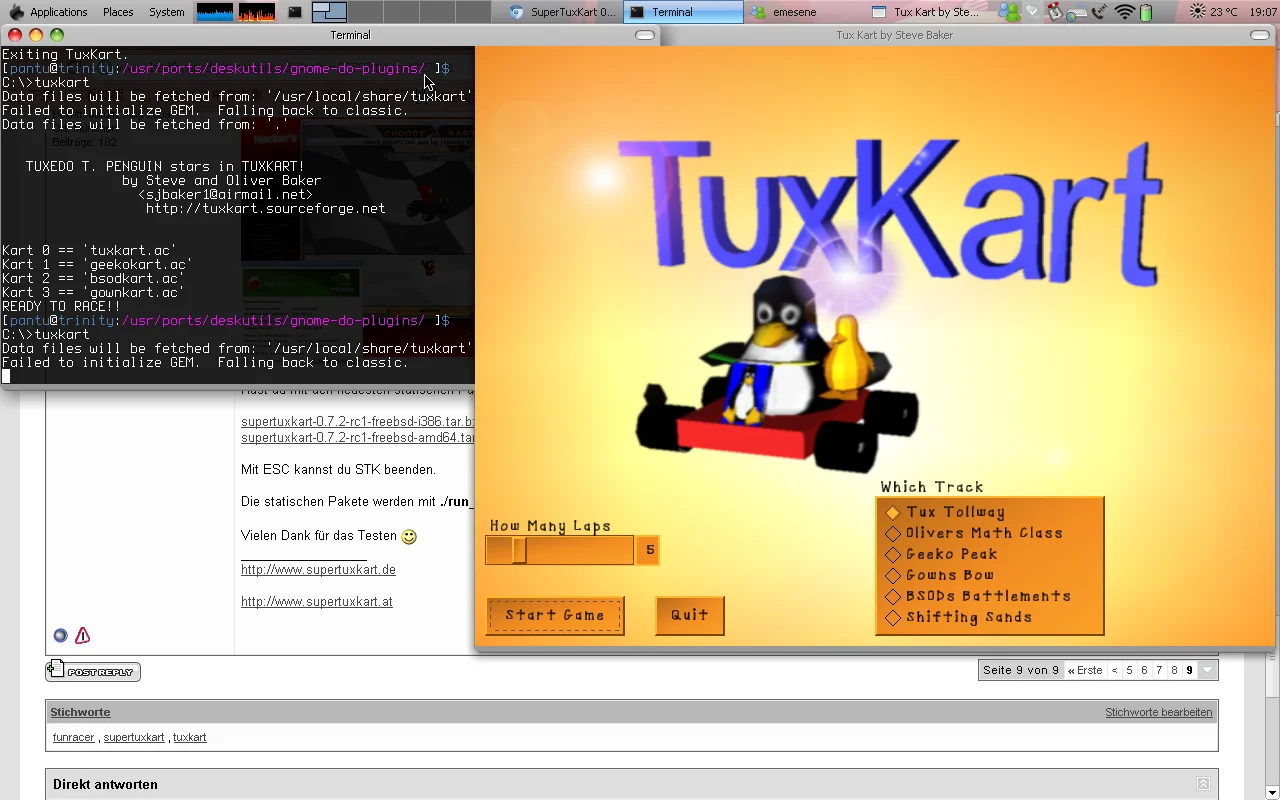Click the report post warning triangle icon
1280x800 pixels.
point(82,635)
